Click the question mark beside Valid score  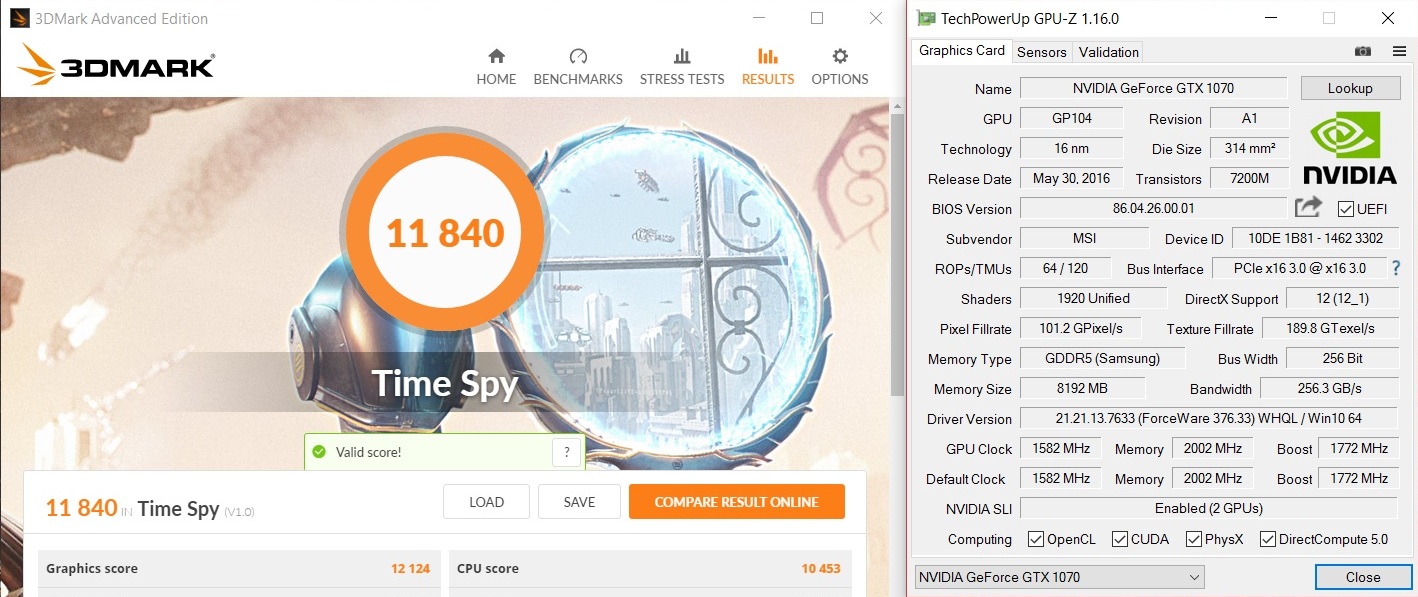coord(567,452)
